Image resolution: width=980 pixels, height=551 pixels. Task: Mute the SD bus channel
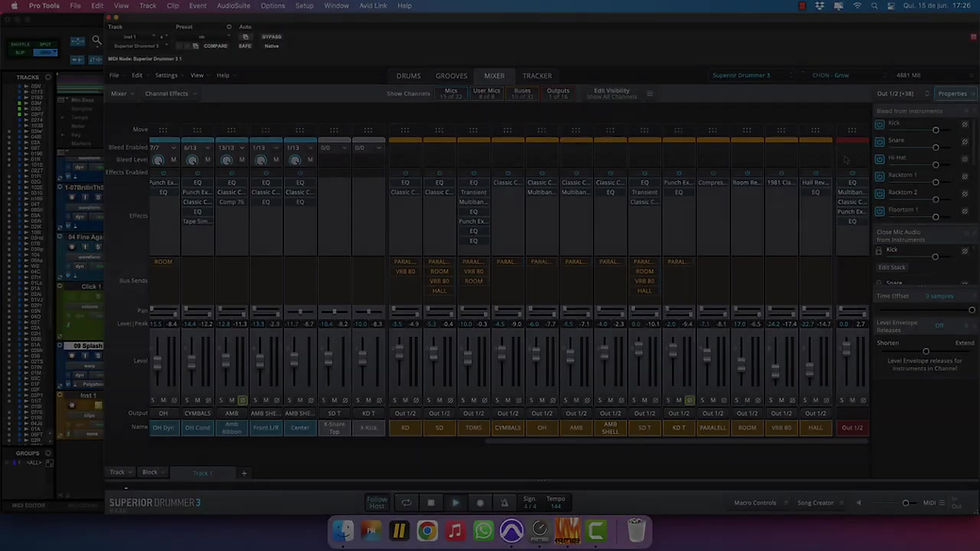439,400
